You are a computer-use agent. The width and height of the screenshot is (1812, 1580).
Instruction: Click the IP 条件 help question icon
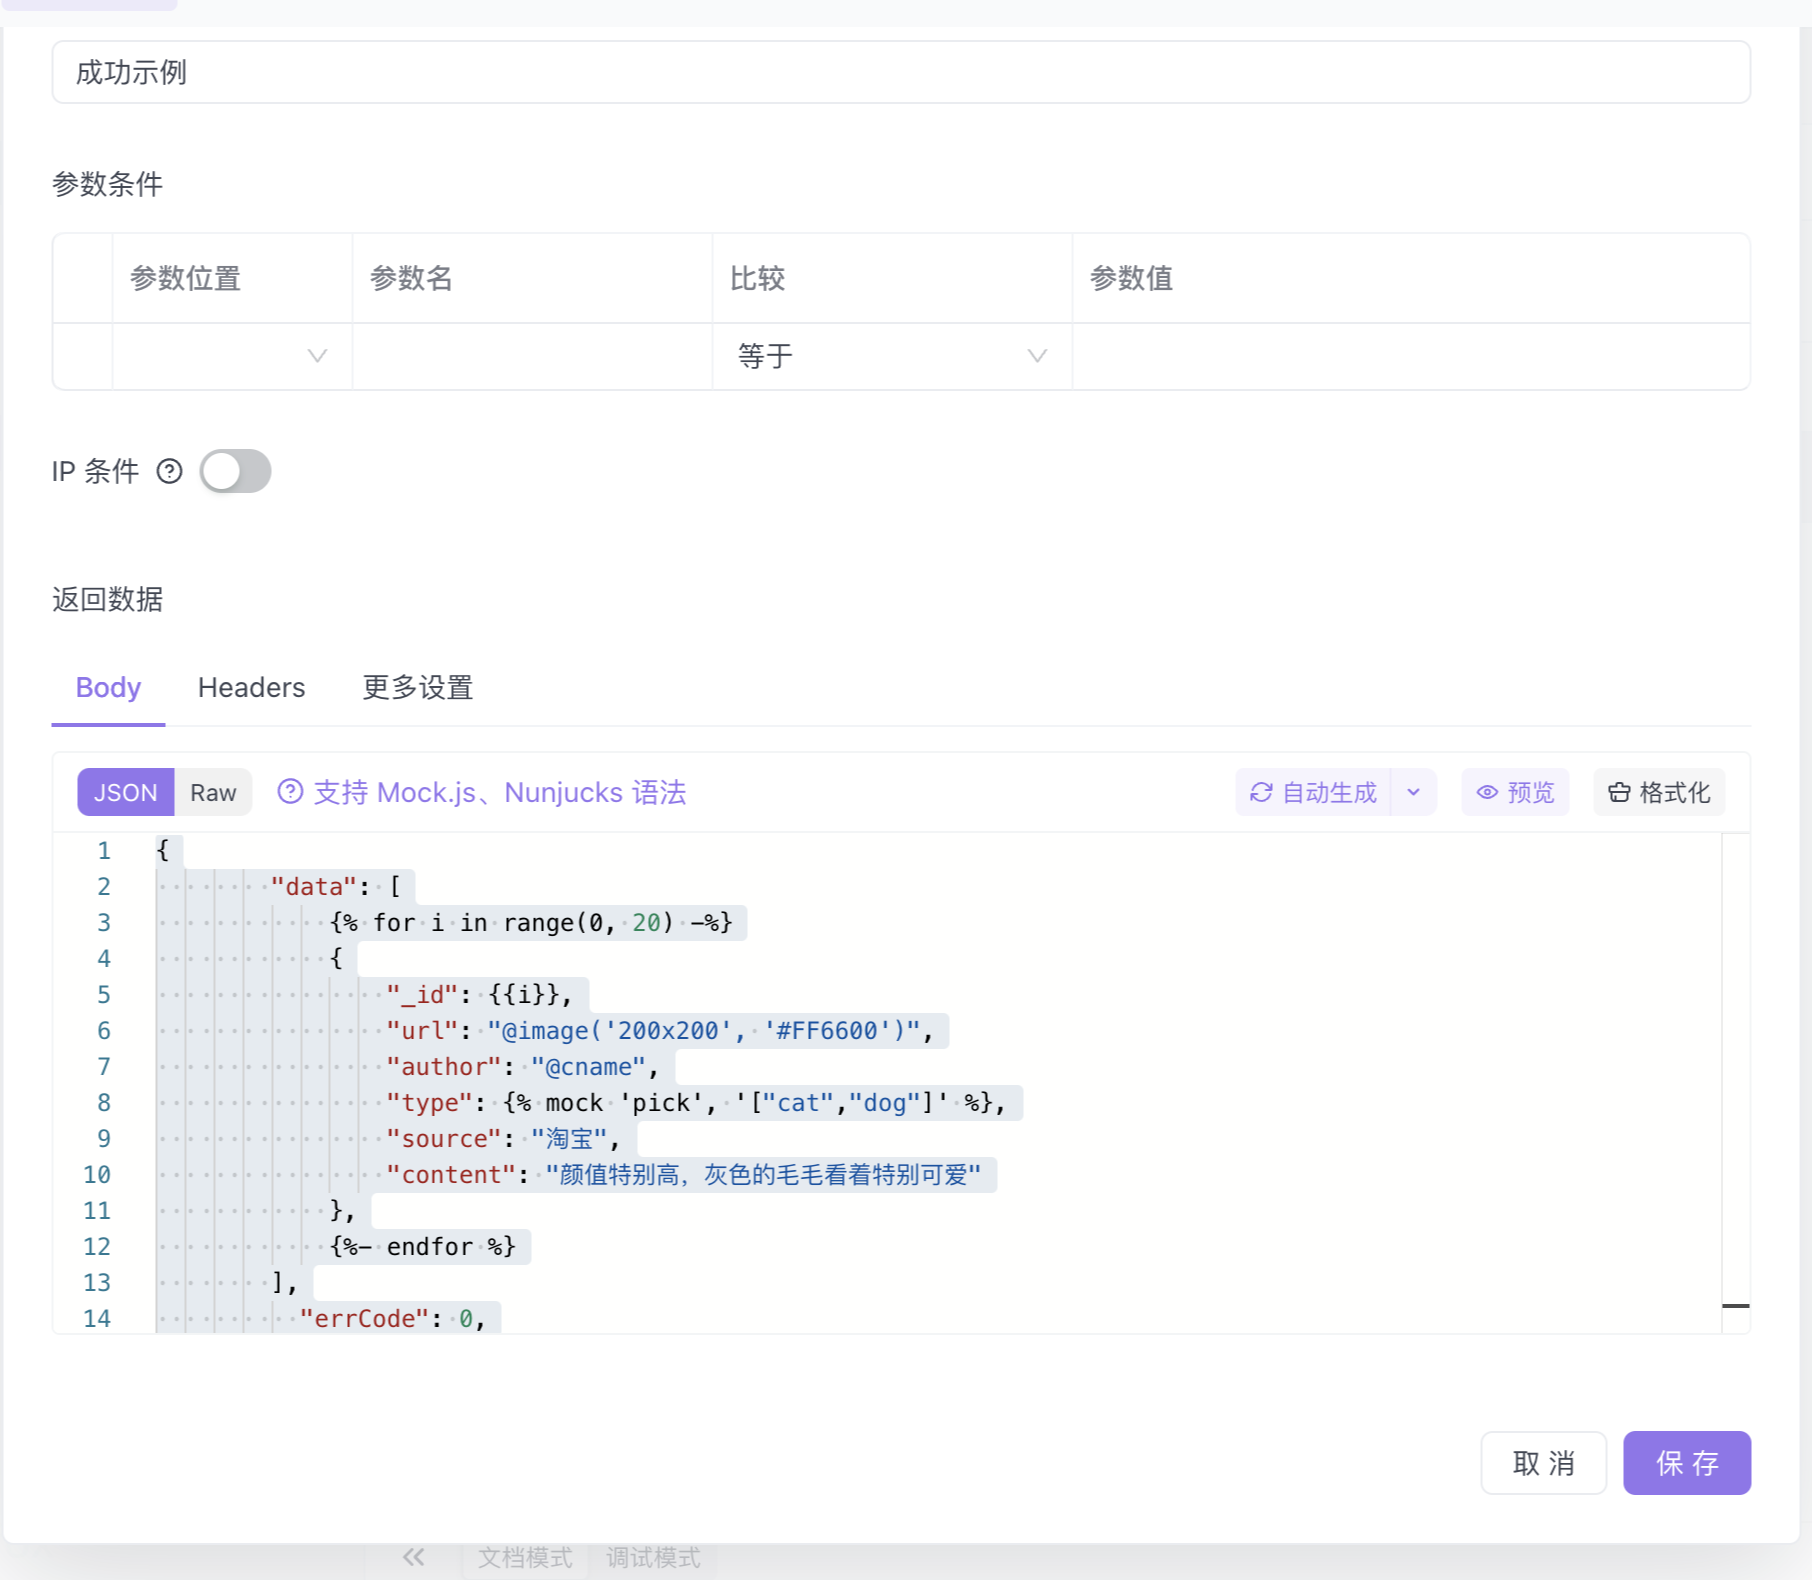(x=170, y=471)
